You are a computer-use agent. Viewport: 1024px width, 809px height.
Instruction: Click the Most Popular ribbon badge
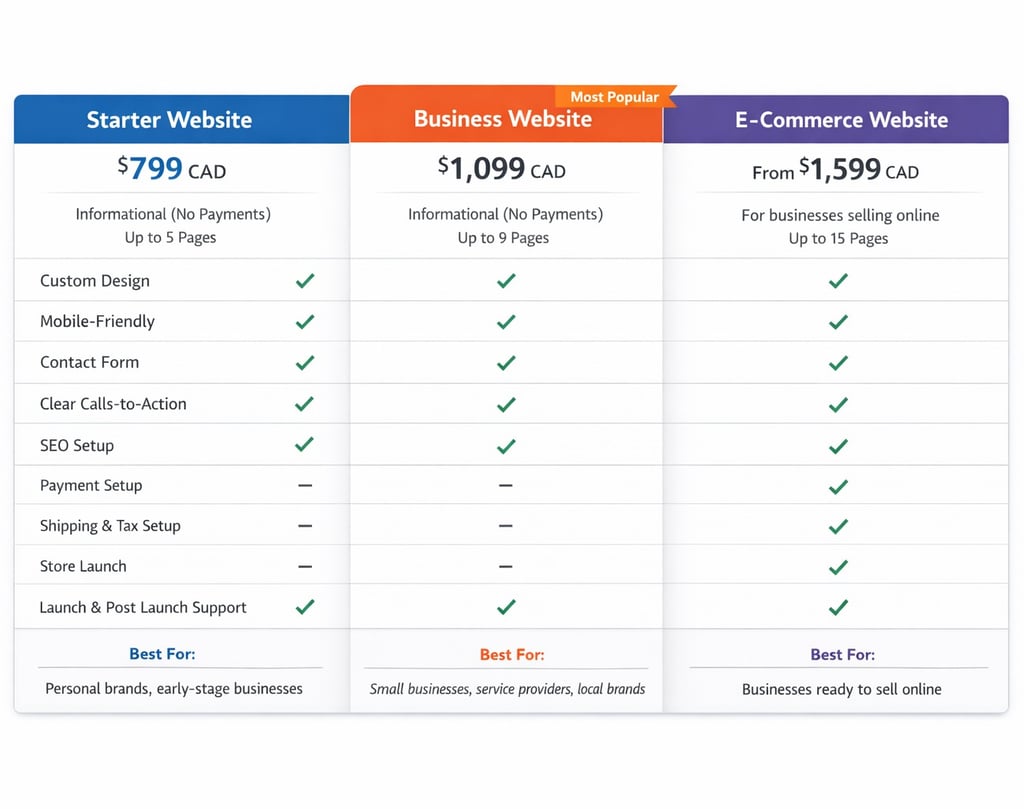616,97
